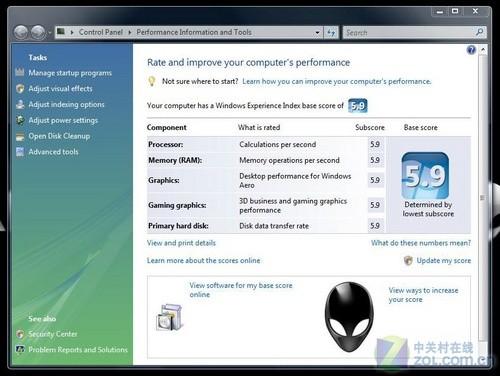
Task: Click the Advanced tools icon
Action: coord(20,152)
